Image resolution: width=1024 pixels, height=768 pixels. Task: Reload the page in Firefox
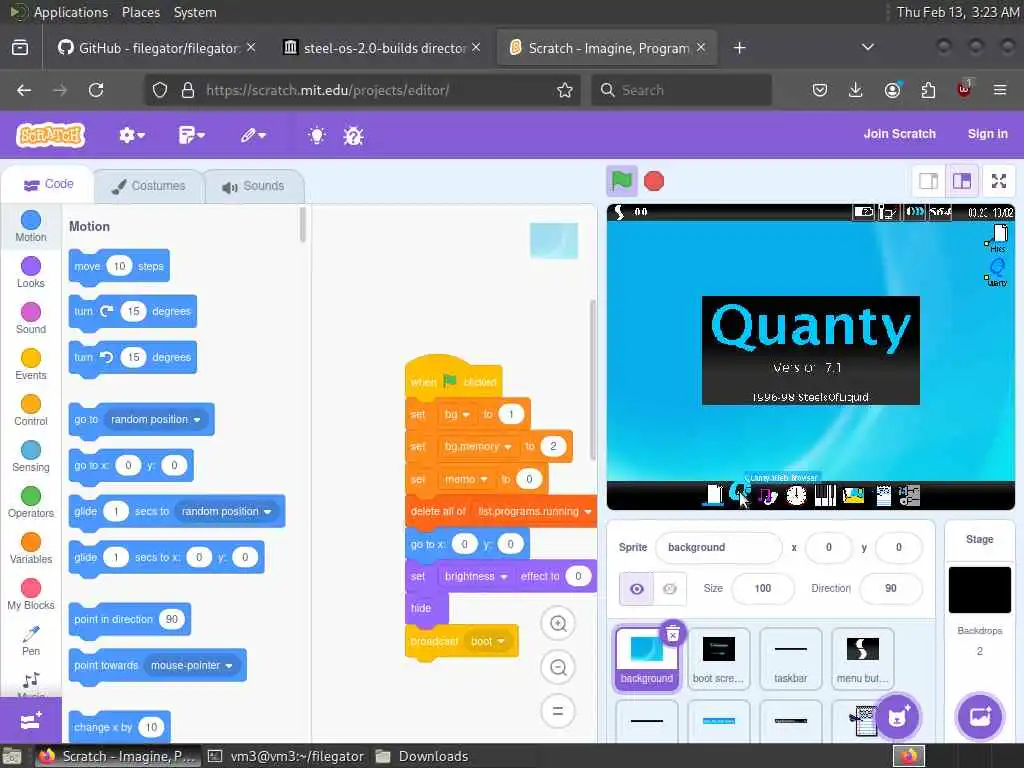point(96,90)
